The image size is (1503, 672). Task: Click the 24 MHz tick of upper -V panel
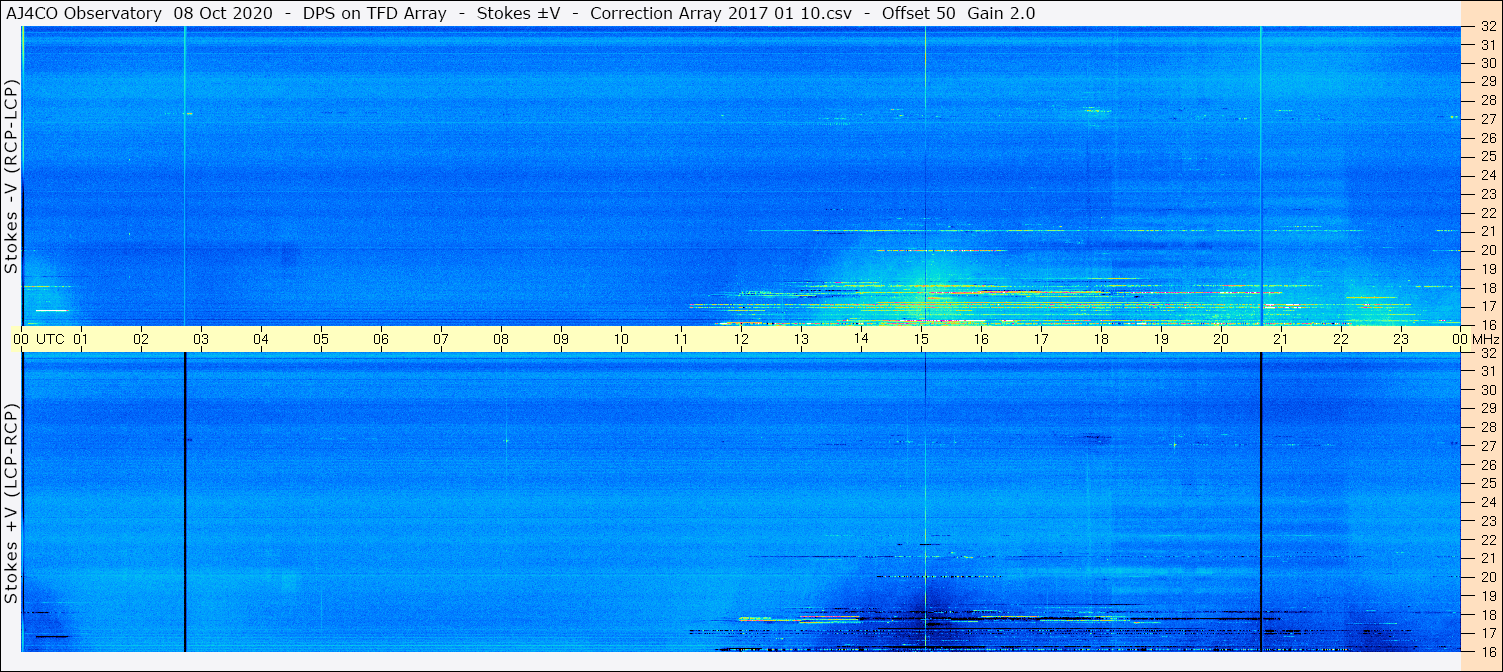[x=1488, y=175]
